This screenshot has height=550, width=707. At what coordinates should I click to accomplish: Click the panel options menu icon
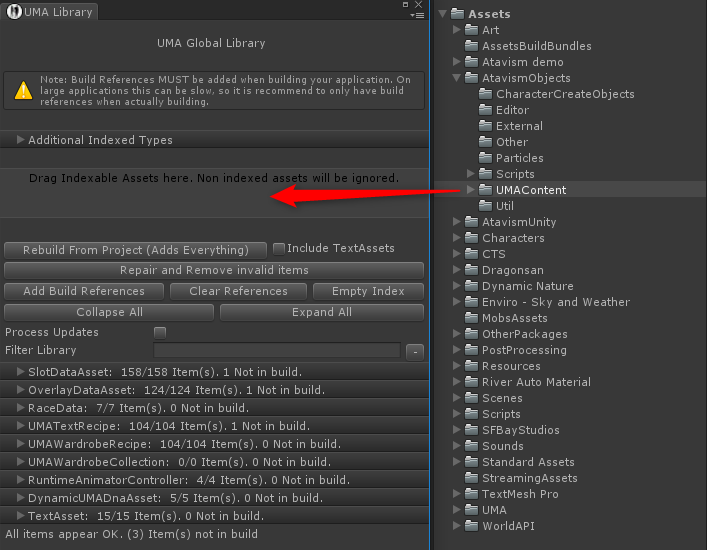(417, 13)
